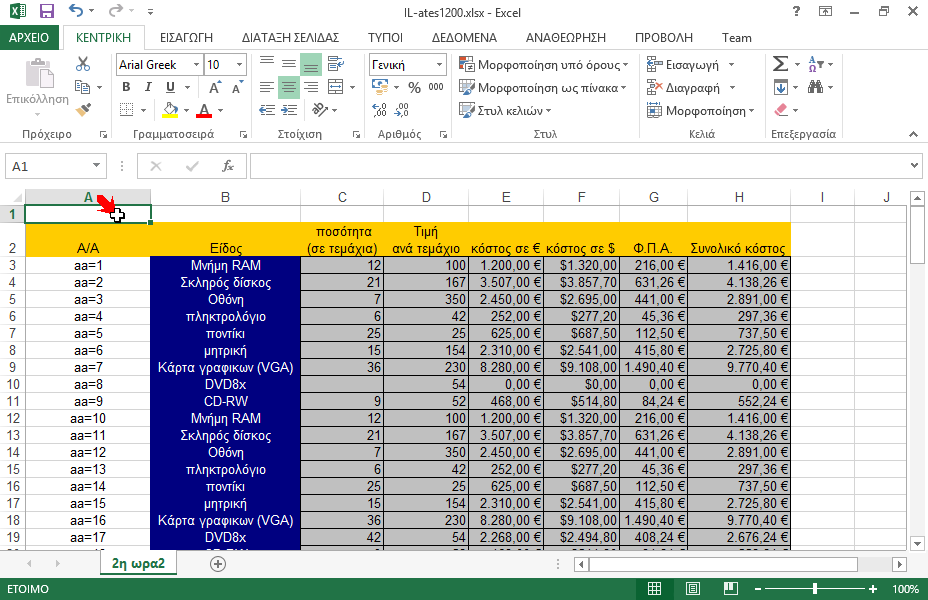This screenshot has height=600, width=928.
Task: Increase font size with large A icon
Action: point(215,88)
